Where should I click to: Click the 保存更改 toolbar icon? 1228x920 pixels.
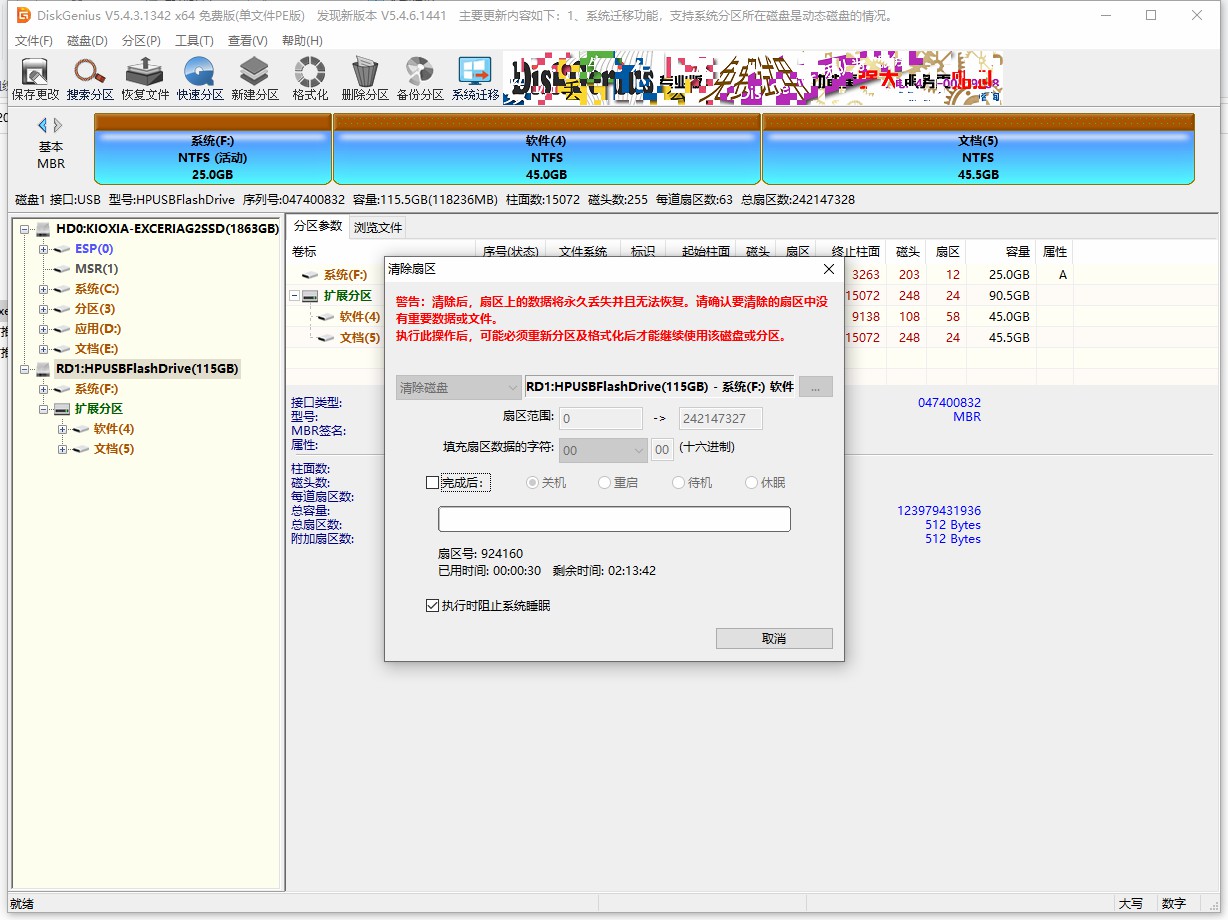coord(35,79)
